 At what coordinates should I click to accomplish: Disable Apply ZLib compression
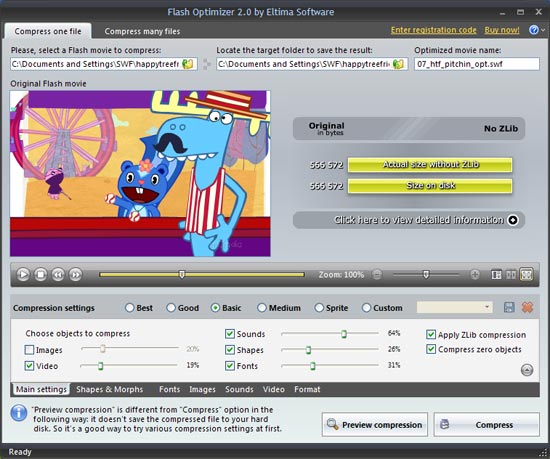431,335
